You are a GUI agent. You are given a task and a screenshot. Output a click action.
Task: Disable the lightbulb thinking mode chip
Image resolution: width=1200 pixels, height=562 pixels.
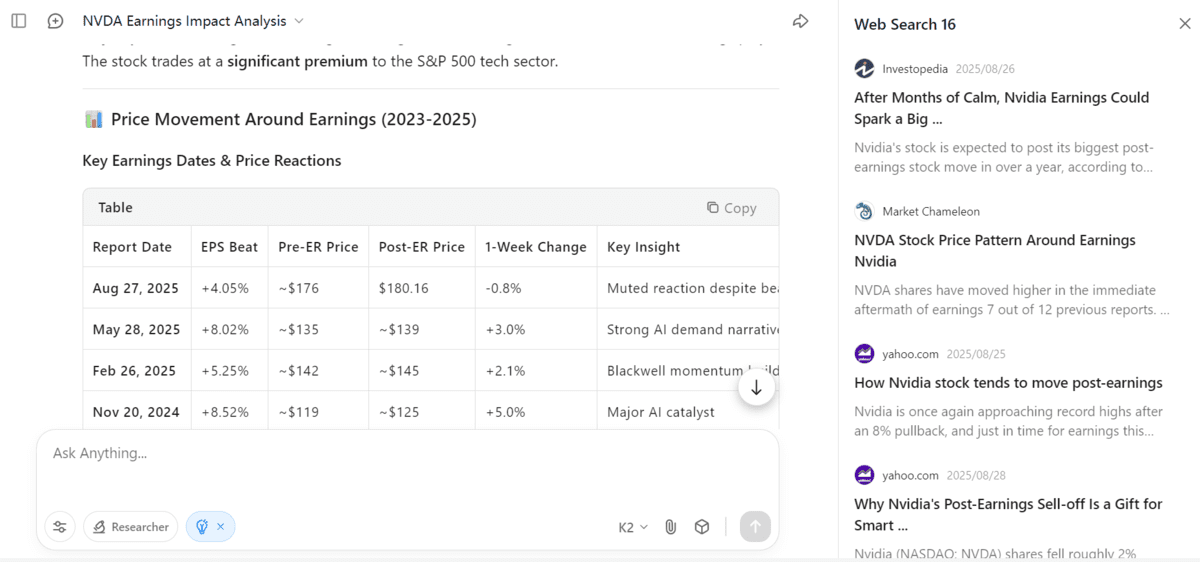coord(219,527)
